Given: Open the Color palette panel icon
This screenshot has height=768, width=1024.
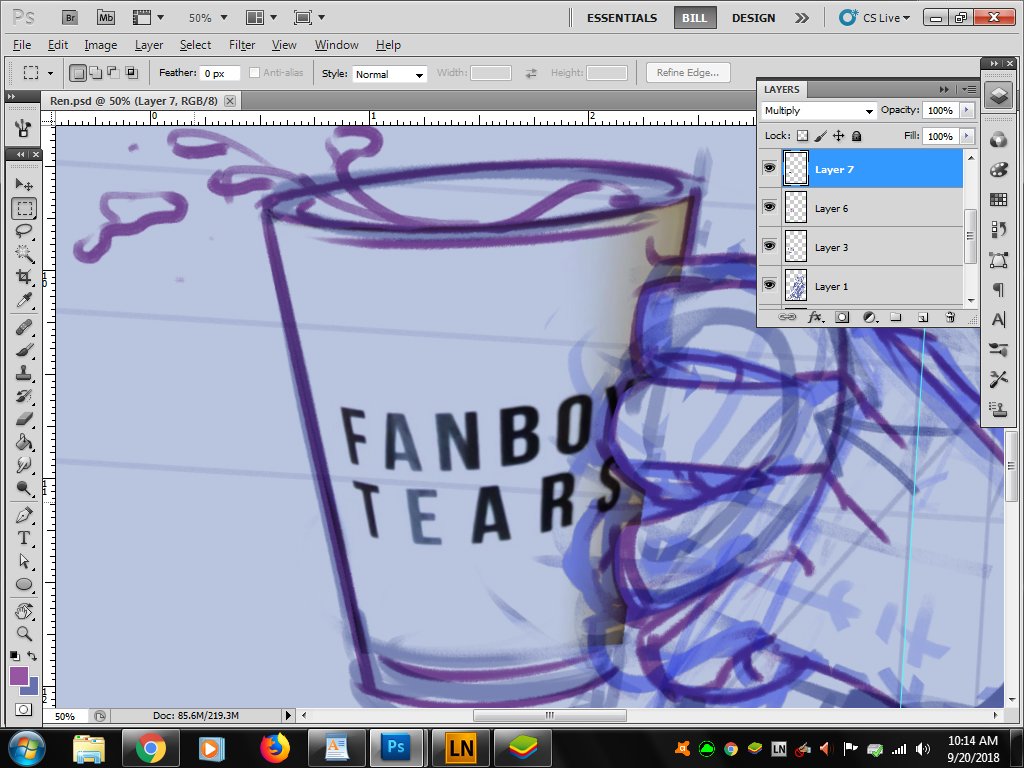Looking at the screenshot, I should click(x=999, y=170).
